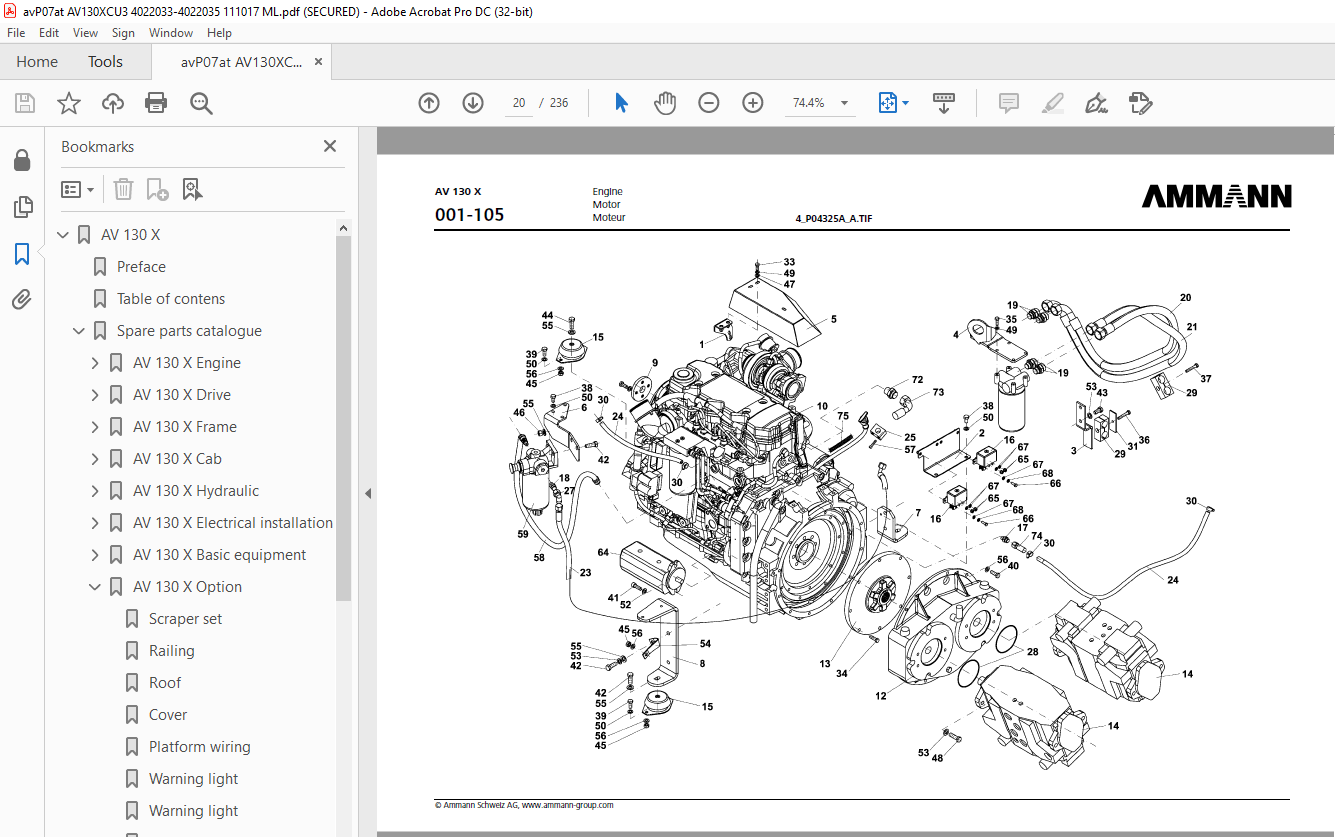Open the Table of contens bookmark
The height and width of the screenshot is (837, 1335).
click(x=171, y=299)
